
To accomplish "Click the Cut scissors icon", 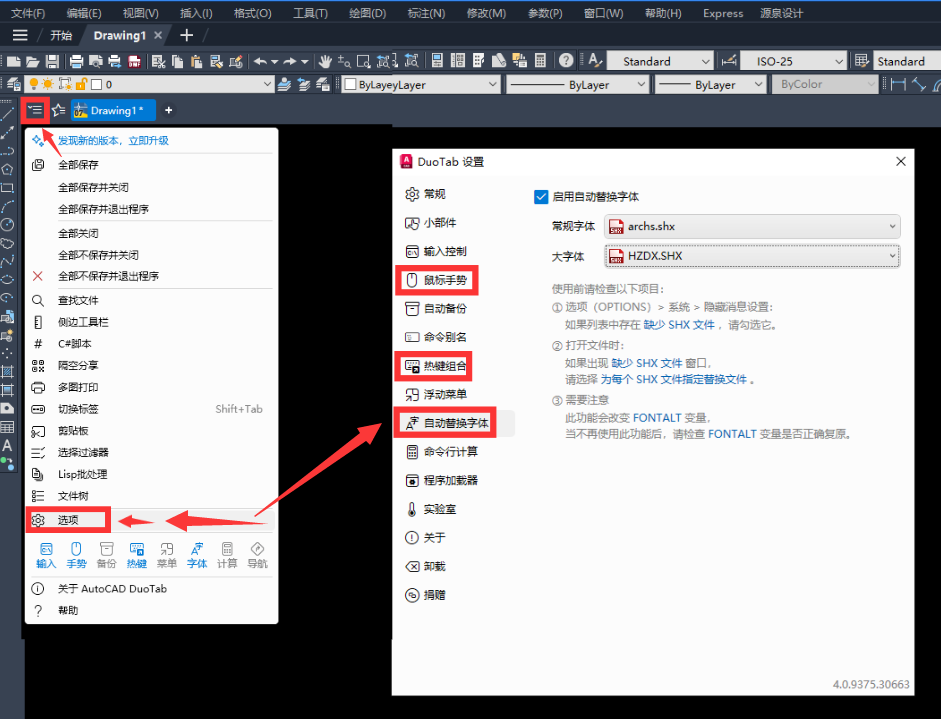I will click(x=158, y=61).
